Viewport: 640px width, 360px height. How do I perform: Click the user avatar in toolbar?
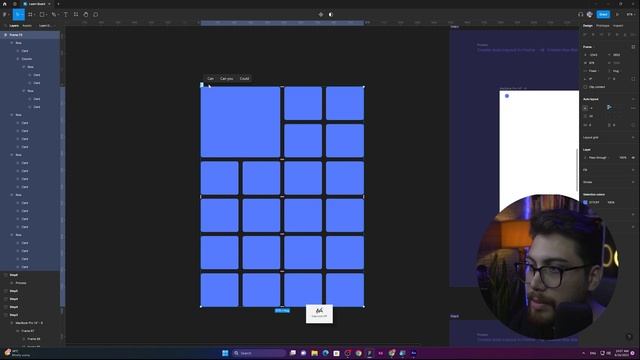click(590, 14)
